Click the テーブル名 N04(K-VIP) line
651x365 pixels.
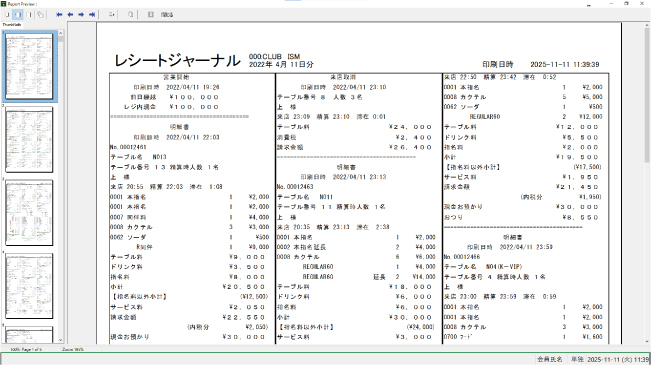point(483,267)
